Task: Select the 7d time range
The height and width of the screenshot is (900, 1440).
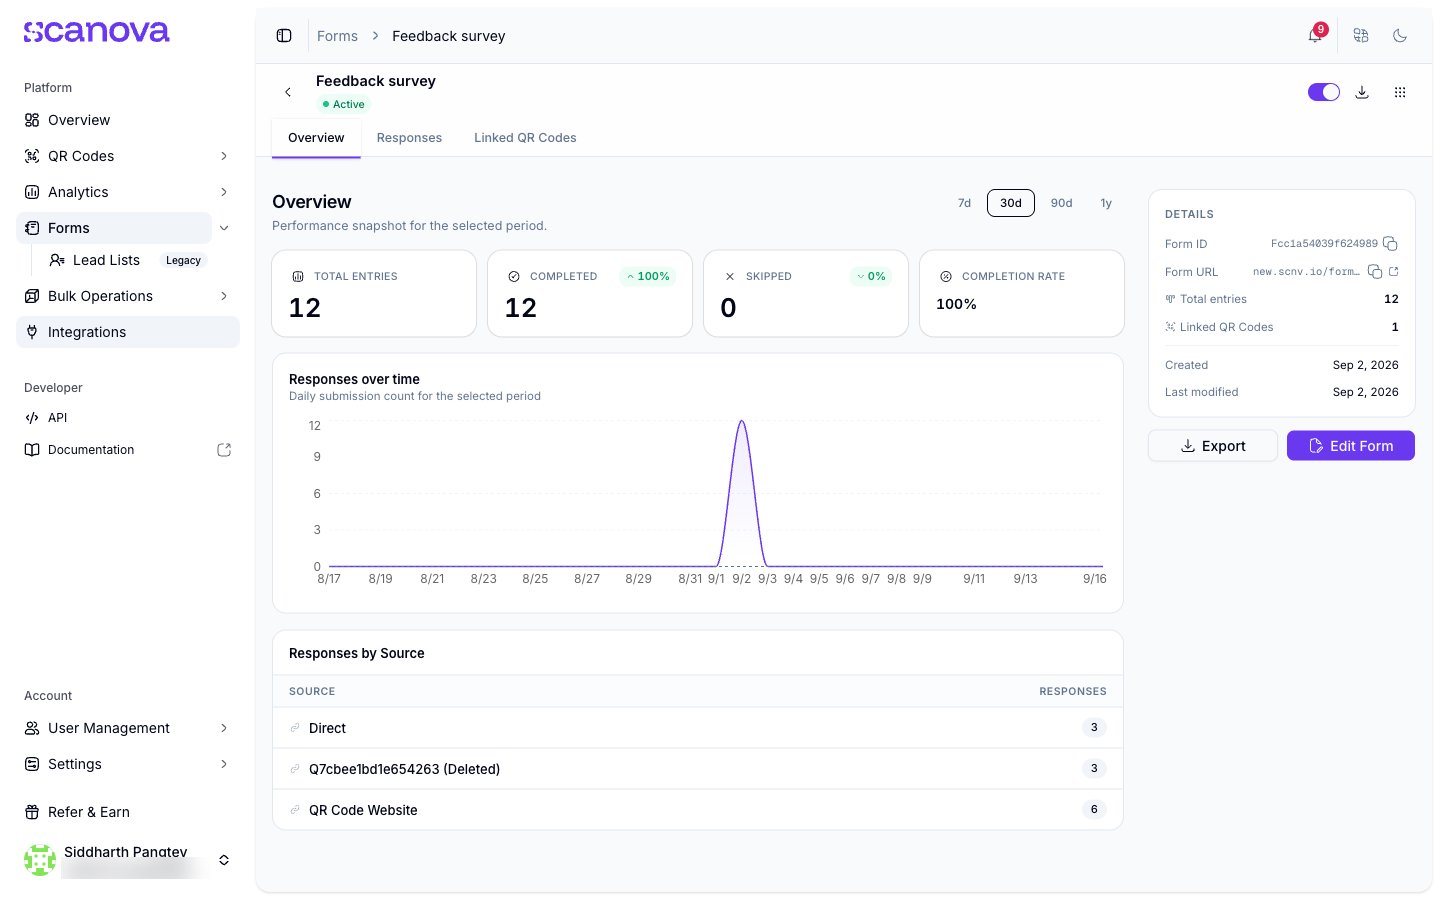Action: tap(964, 203)
